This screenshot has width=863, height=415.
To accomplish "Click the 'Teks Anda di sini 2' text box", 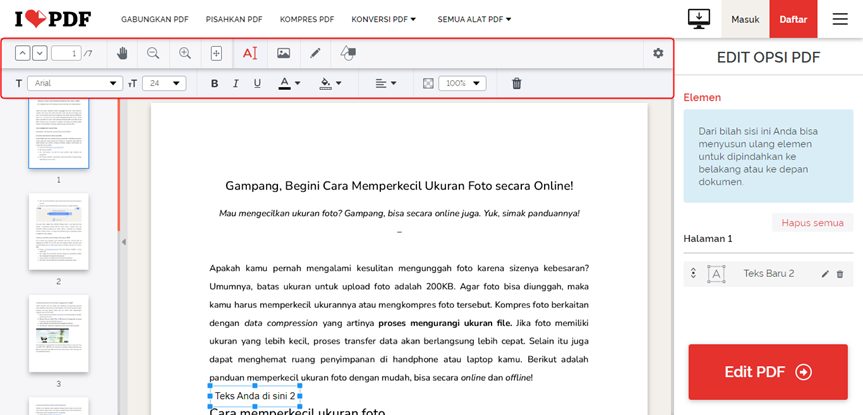I will [255, 396].
